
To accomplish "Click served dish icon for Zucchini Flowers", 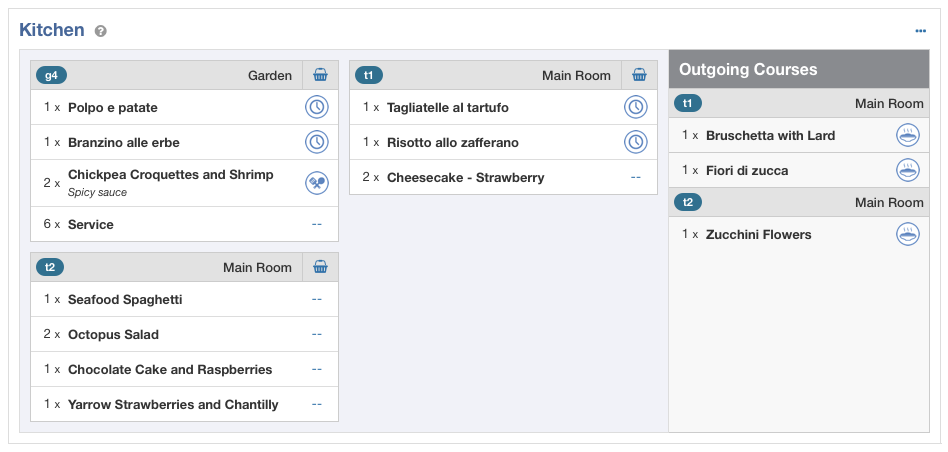I will coord(907,234).
